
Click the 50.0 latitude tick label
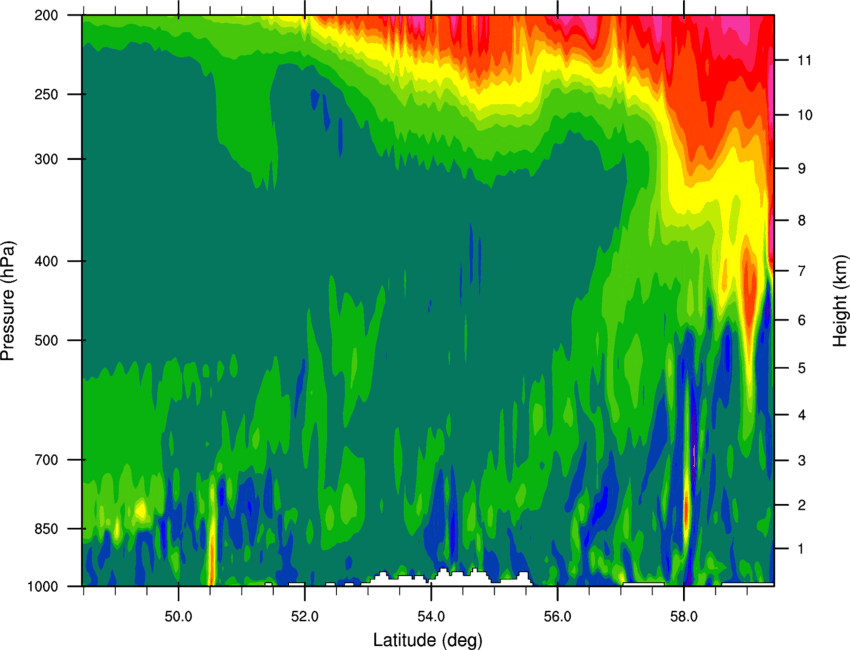pyautogui.click(x=178, y=617)
